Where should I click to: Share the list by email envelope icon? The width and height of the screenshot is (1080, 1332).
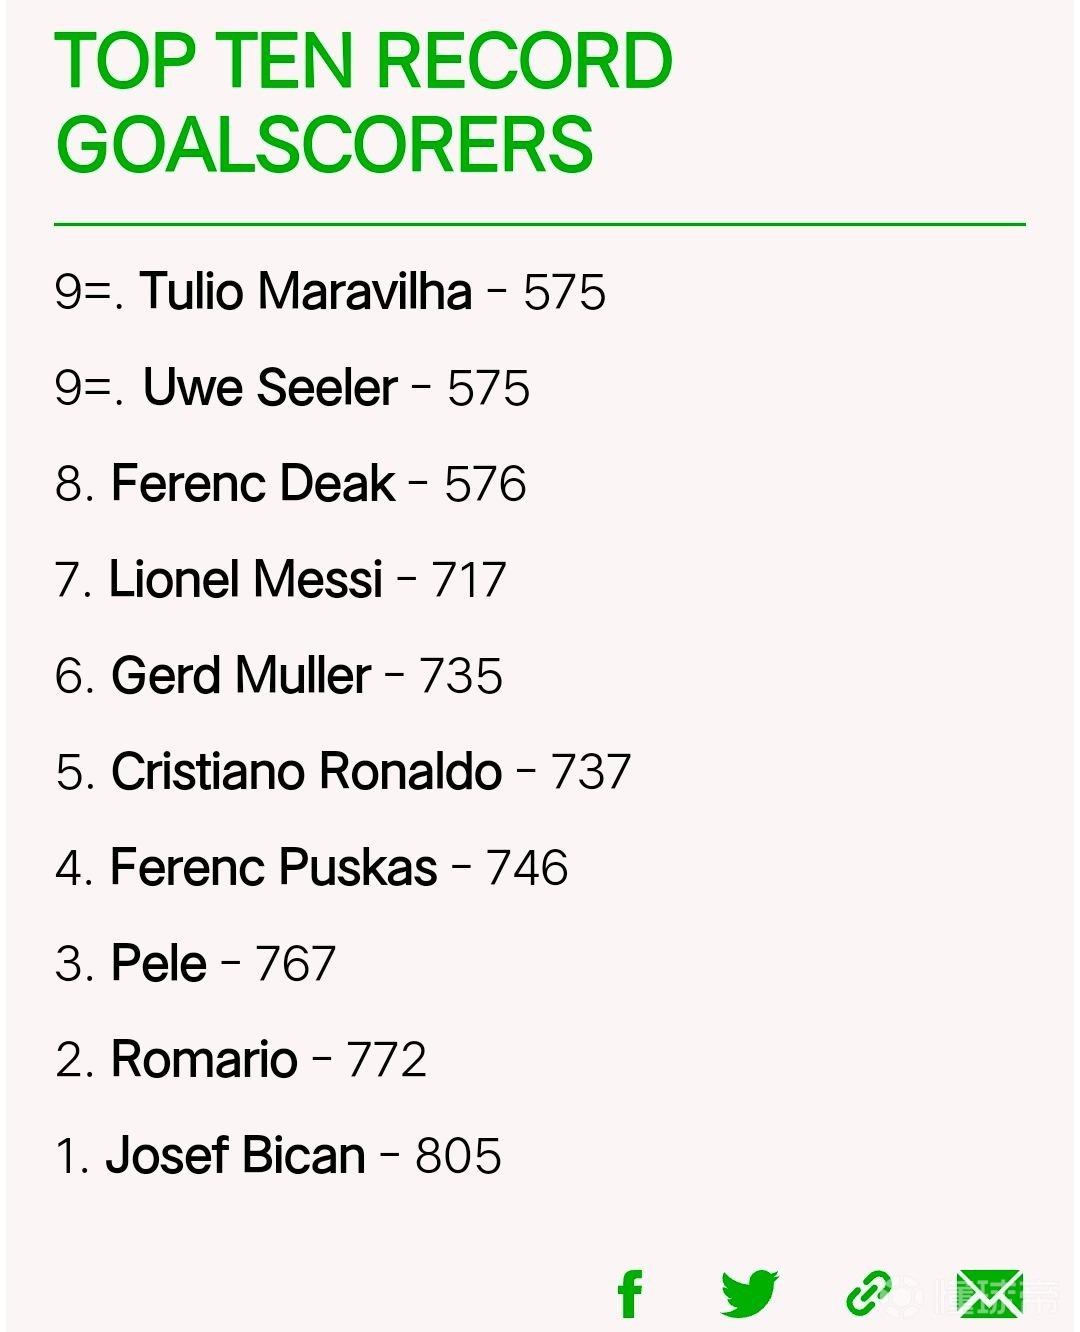[989, 1294]
